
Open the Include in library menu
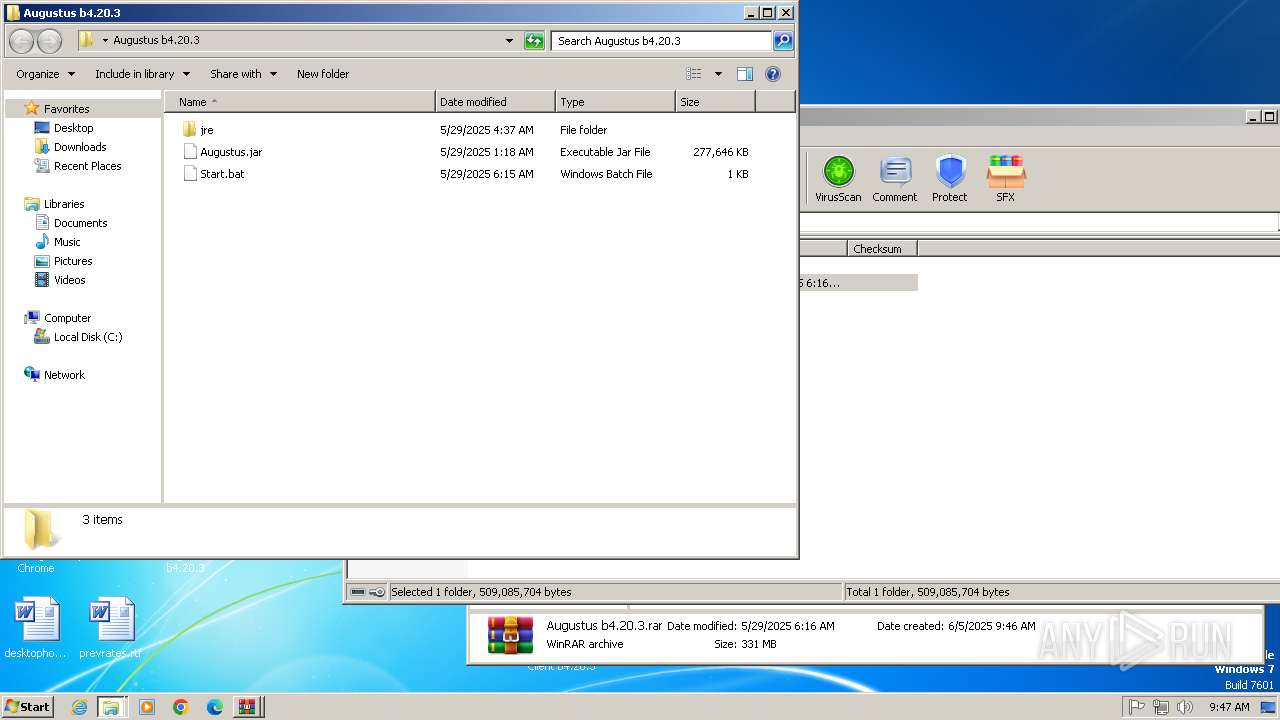142,74
